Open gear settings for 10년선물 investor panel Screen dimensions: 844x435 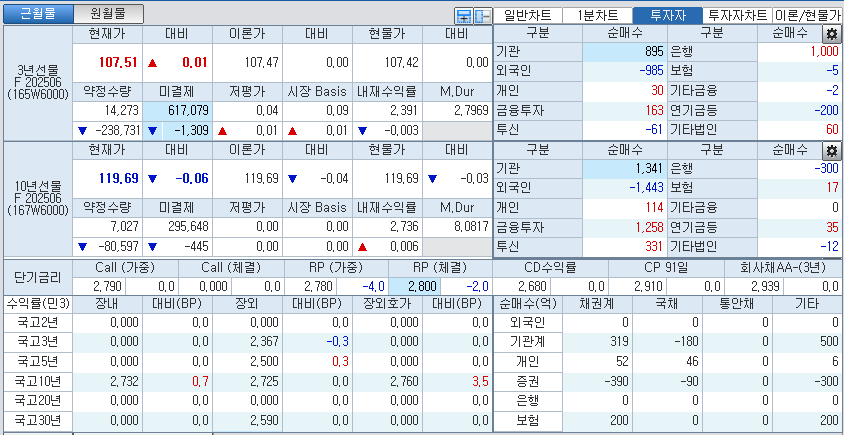[831, 151]
